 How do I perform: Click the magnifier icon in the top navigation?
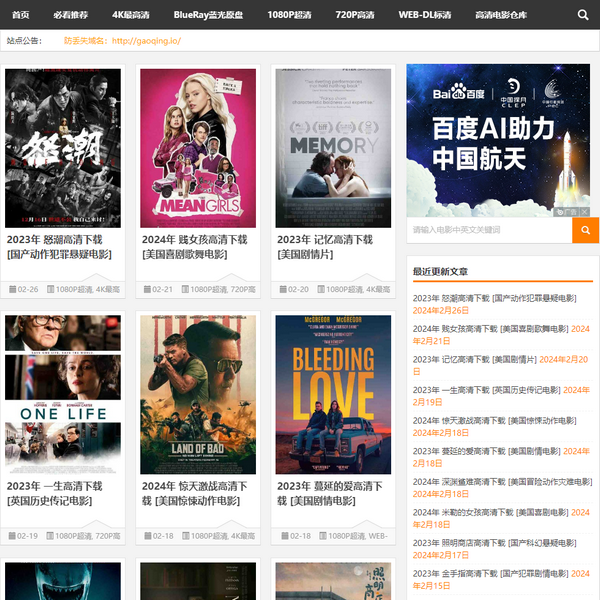583,15
